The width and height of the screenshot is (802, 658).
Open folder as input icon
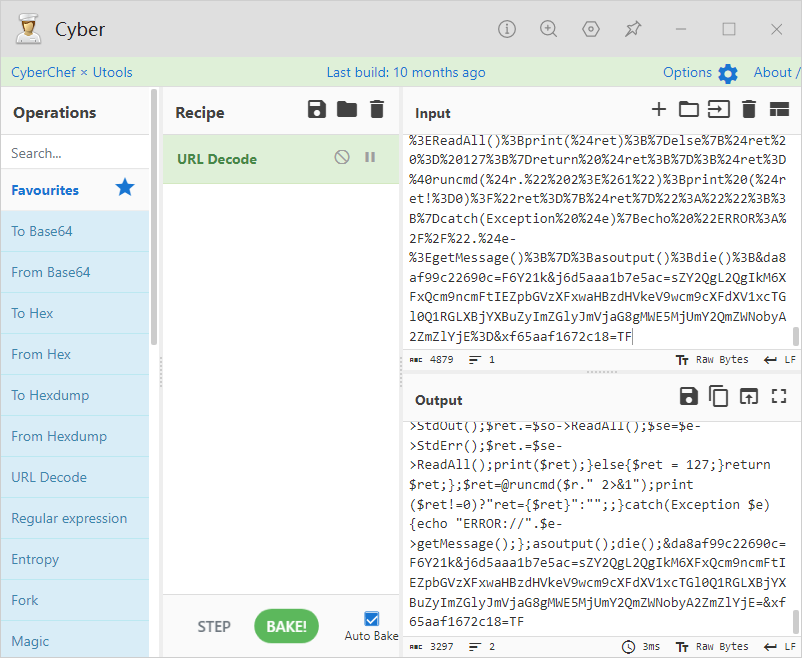tap(689, 109)
